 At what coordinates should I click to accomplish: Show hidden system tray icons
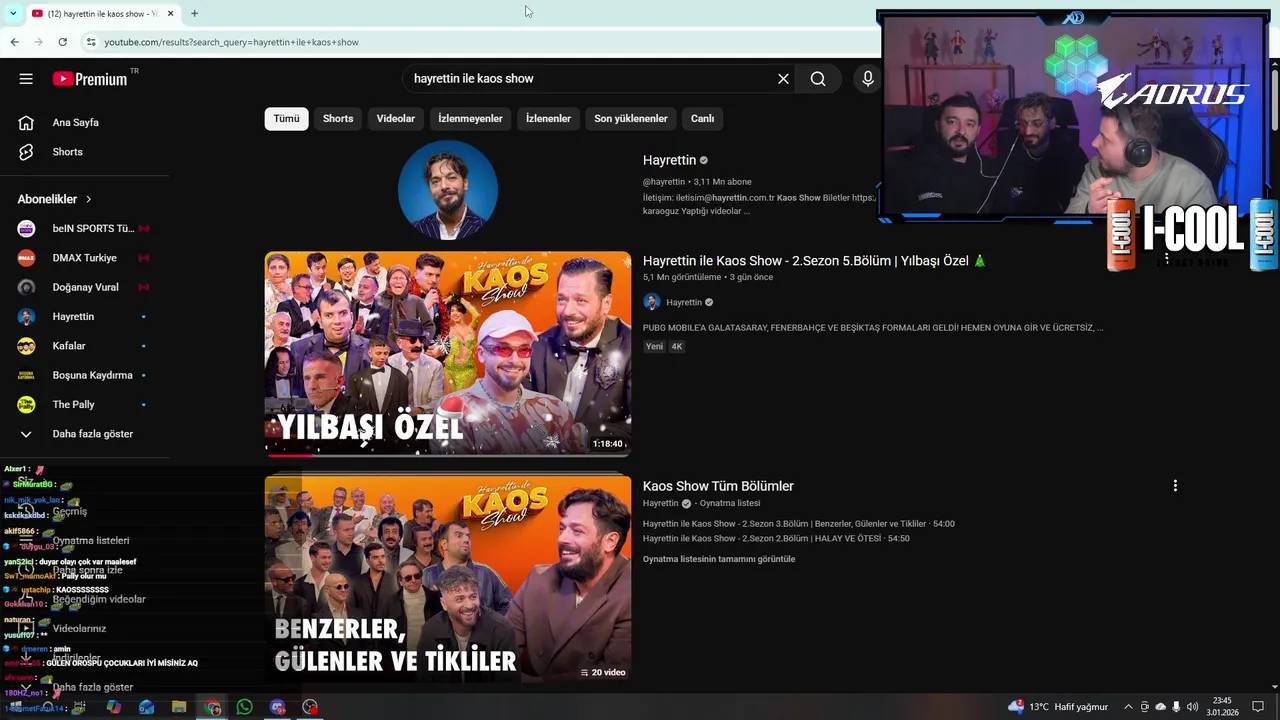click(x=1128, y=707)
